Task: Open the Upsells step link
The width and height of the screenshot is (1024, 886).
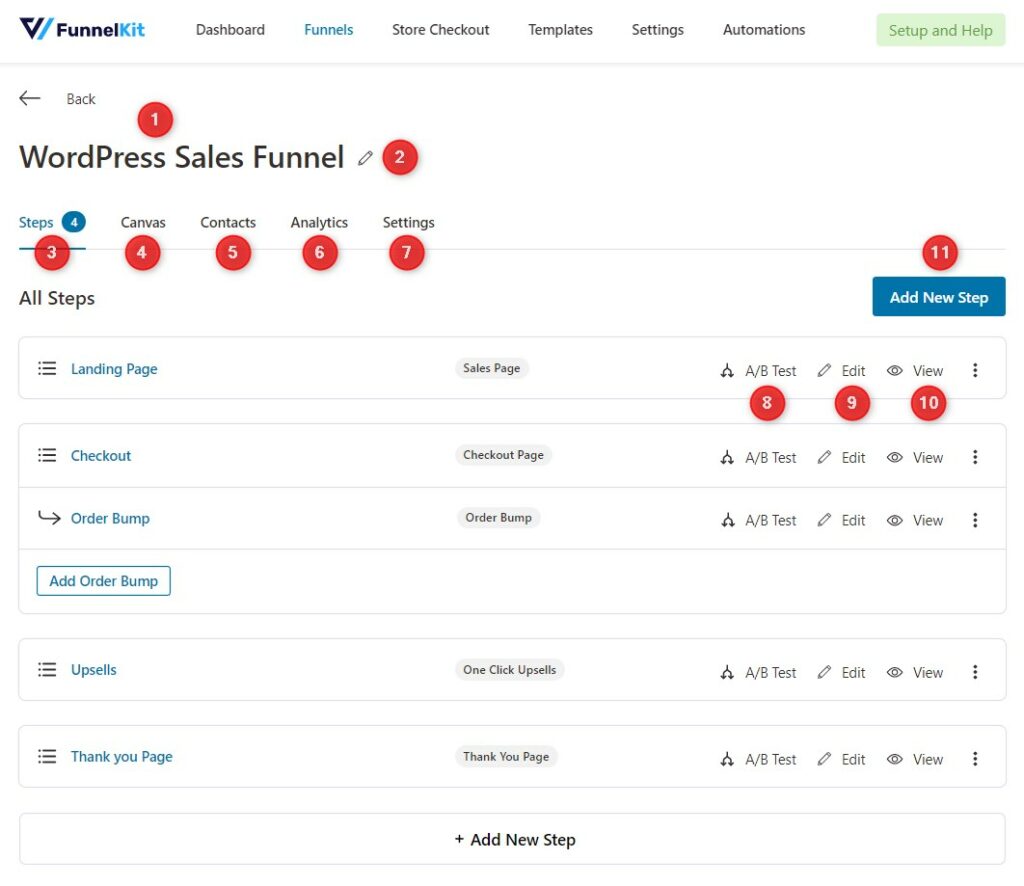Action: pos(93,669)
